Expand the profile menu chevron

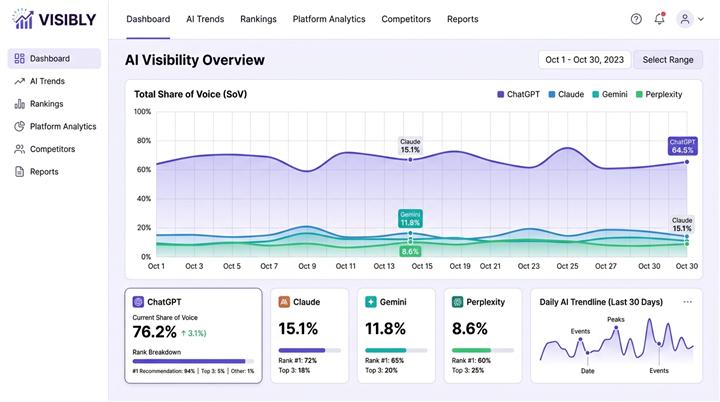tap(701, 19)
